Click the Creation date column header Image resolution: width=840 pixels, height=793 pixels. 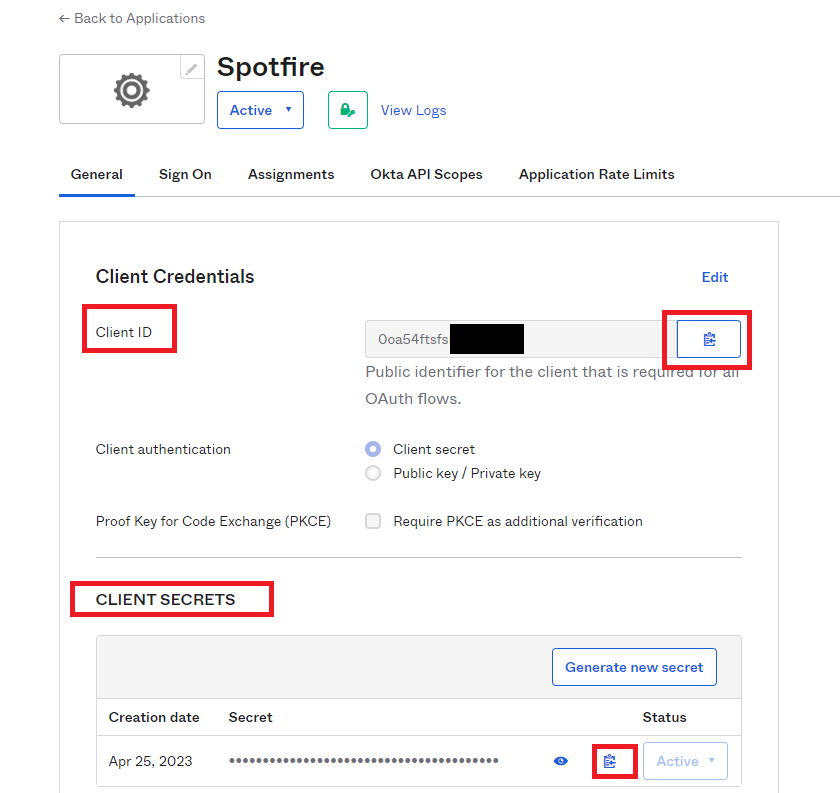coord(154,717)
